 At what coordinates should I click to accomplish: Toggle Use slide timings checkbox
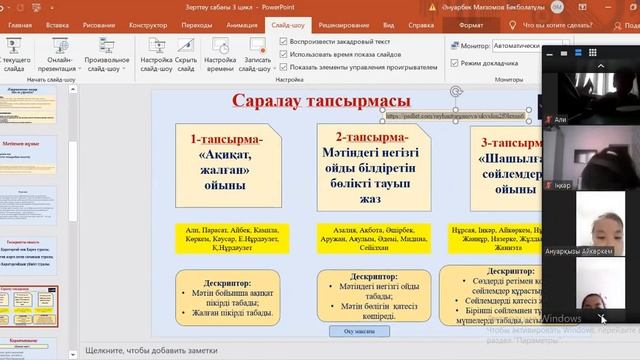[284, 54]
